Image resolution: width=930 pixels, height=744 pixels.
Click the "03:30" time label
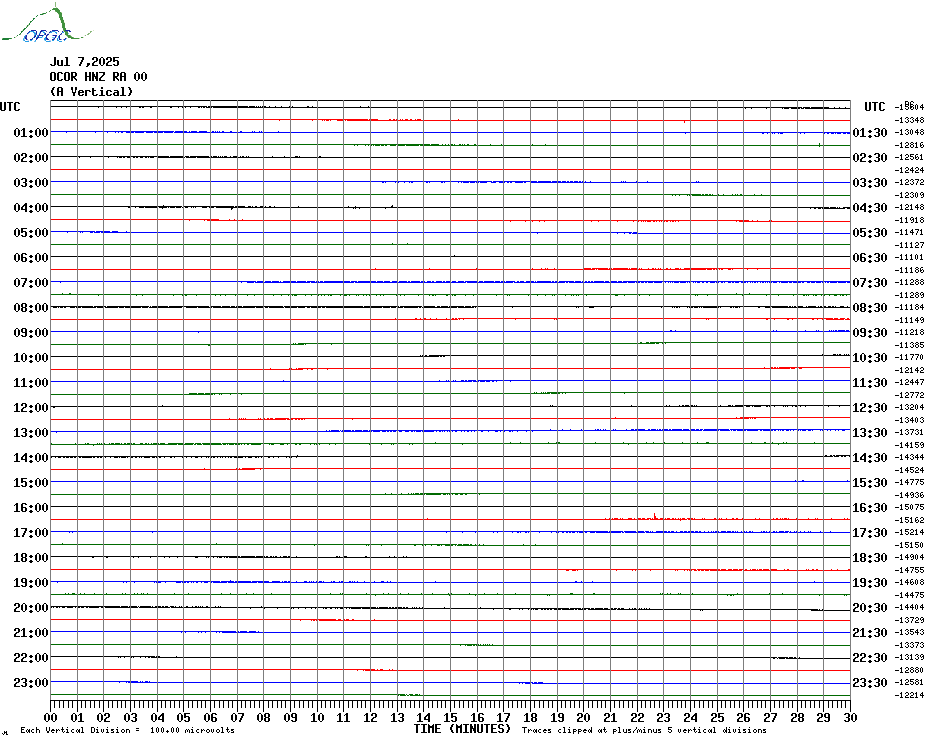click(870, 183)
